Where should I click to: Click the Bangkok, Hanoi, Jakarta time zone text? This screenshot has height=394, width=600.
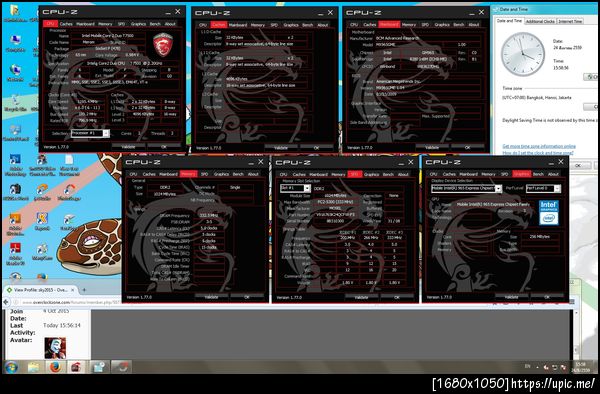(x=537, y=98)
